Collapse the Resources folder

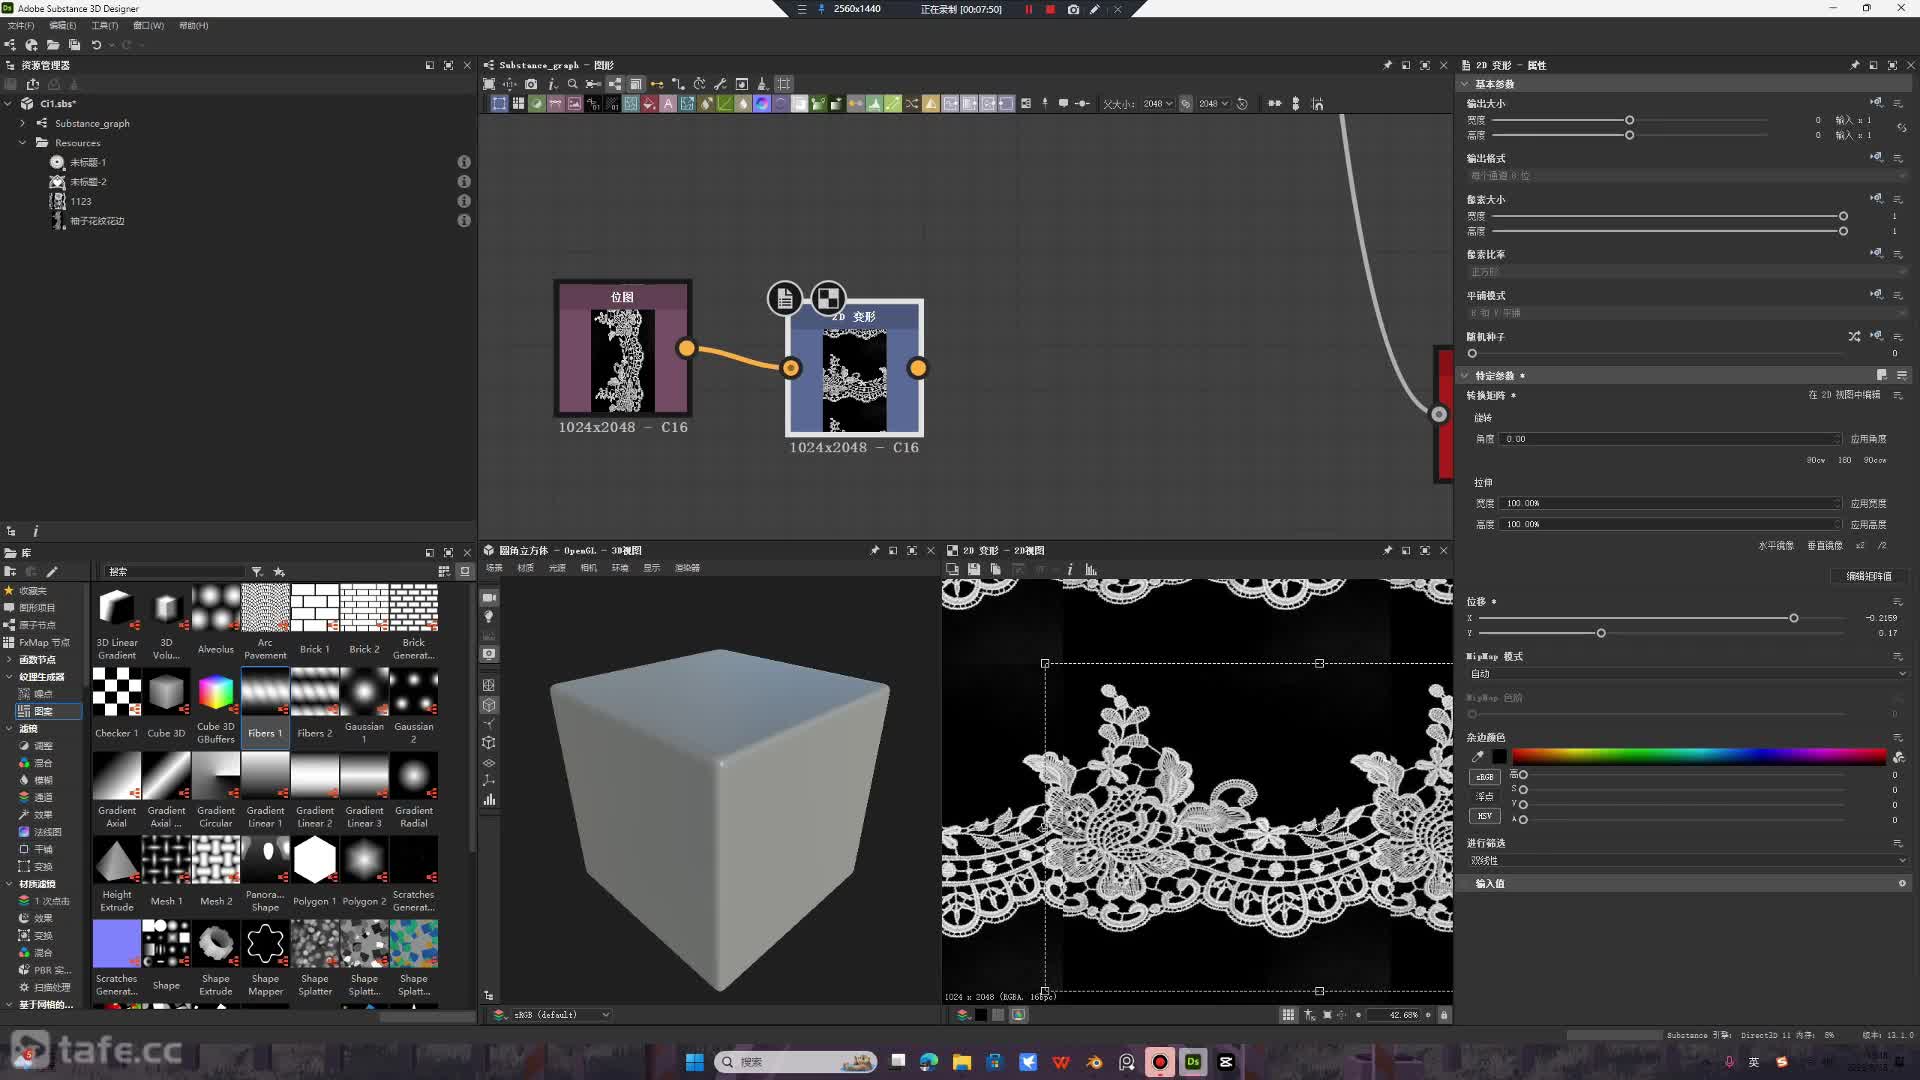[23, 143]
